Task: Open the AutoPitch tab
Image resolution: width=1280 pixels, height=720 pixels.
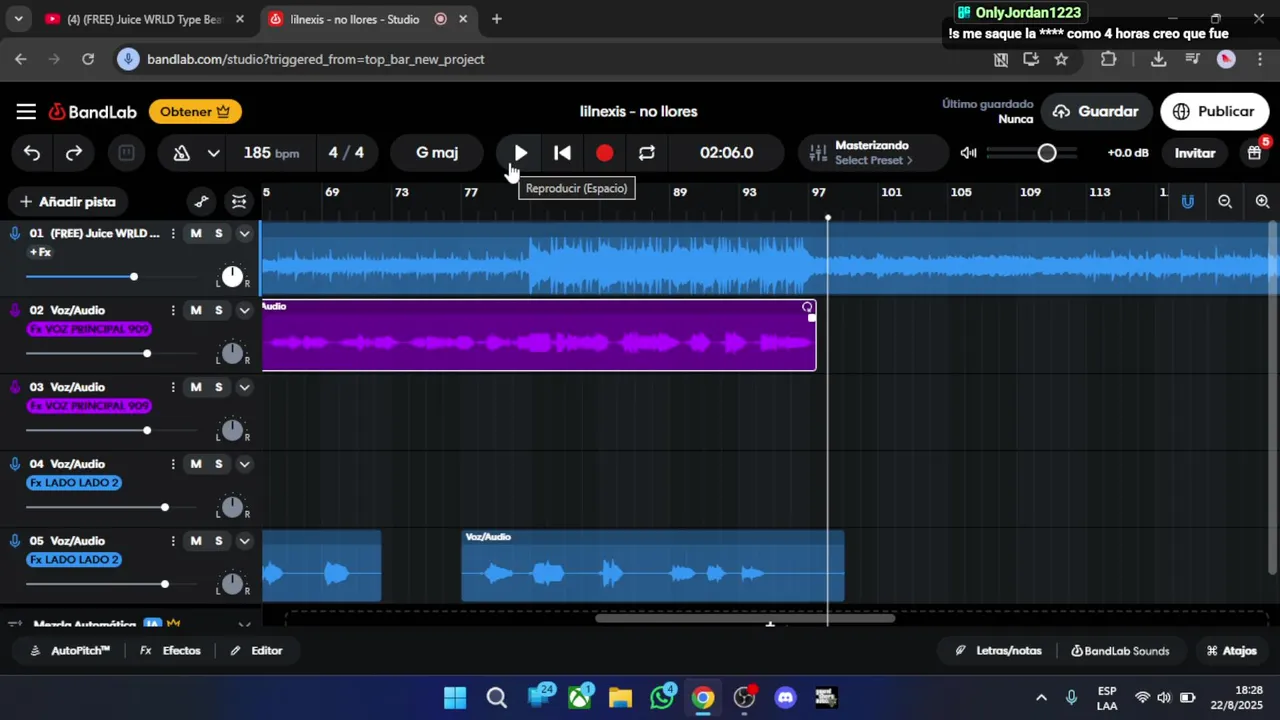Action: 71,651
